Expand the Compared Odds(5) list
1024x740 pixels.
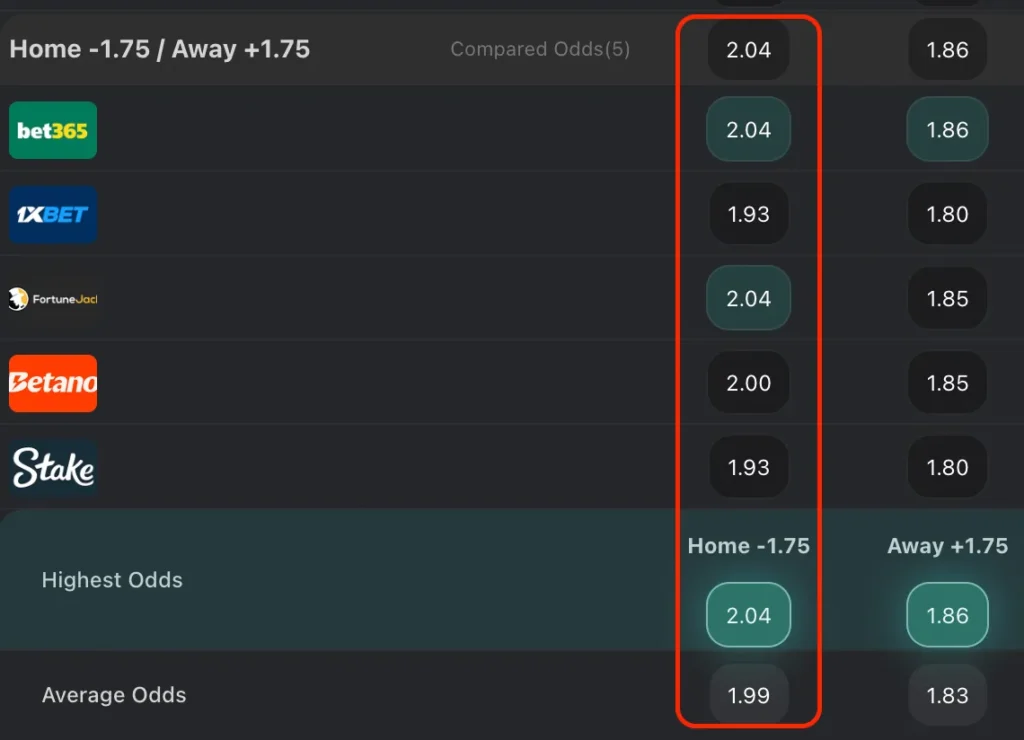(x=540, y=49)
